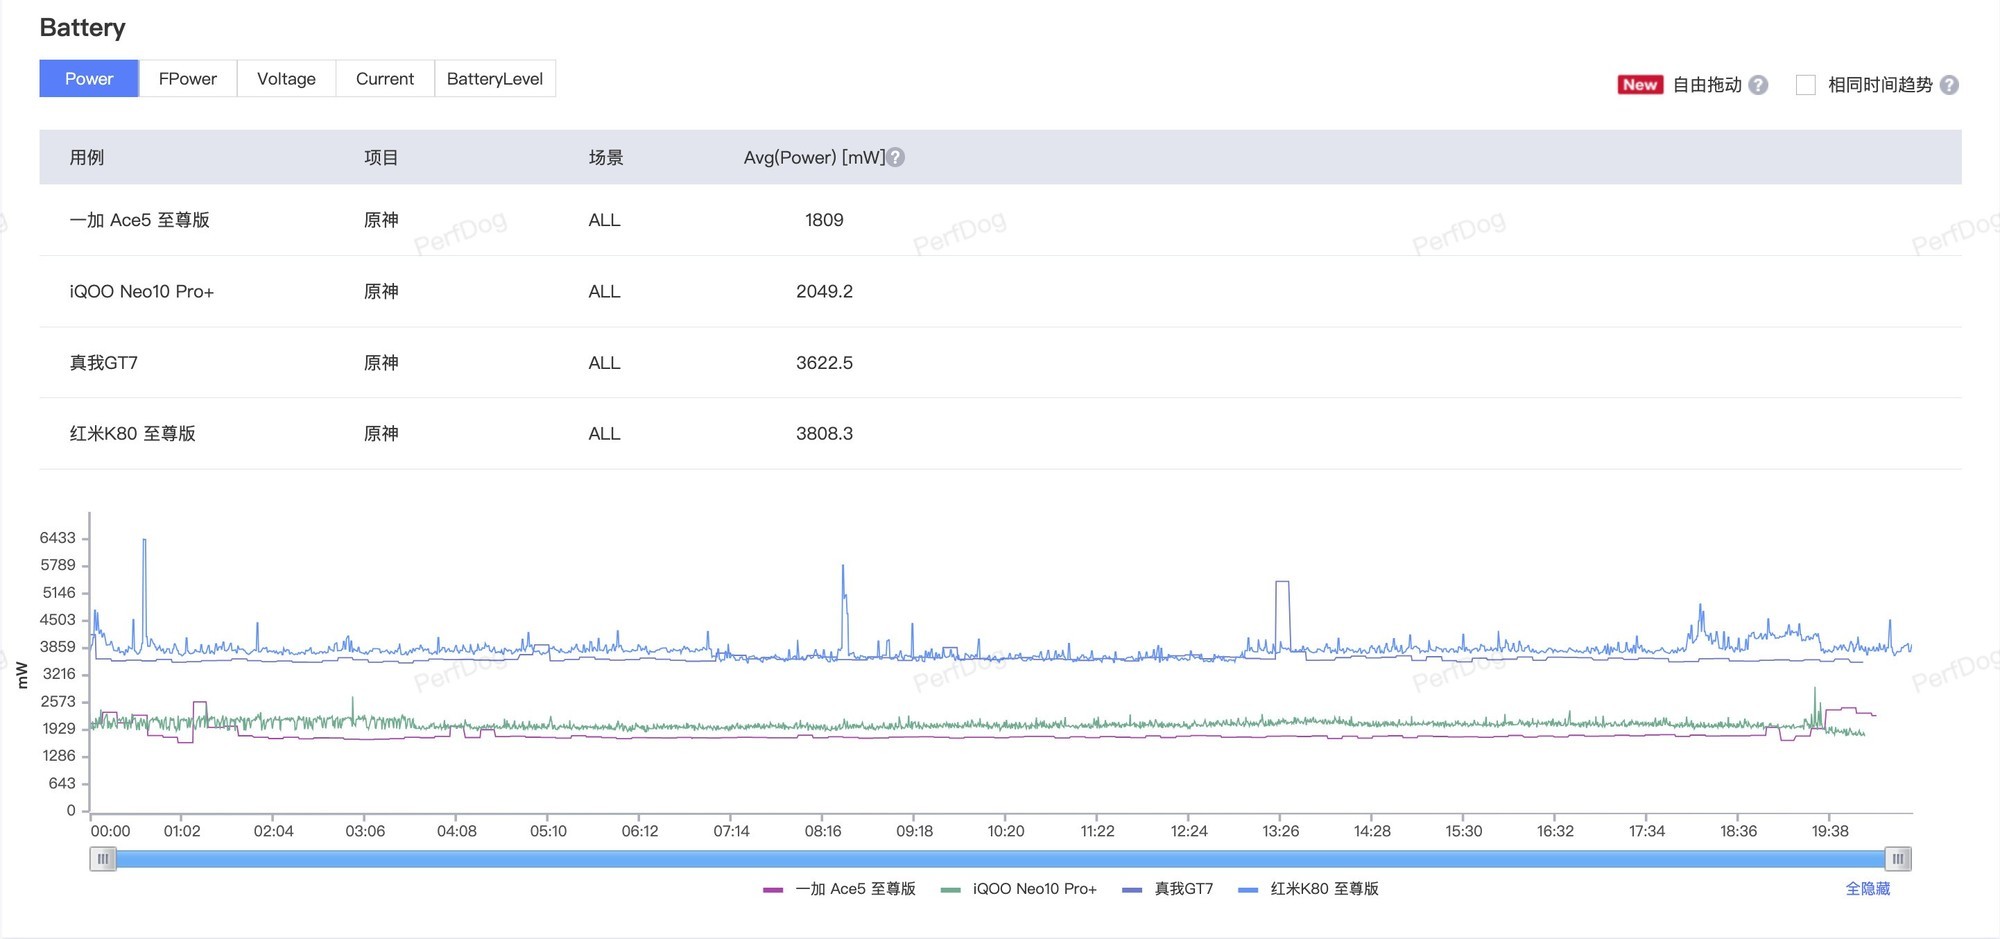Click the 用例 column header

[87, 157]
